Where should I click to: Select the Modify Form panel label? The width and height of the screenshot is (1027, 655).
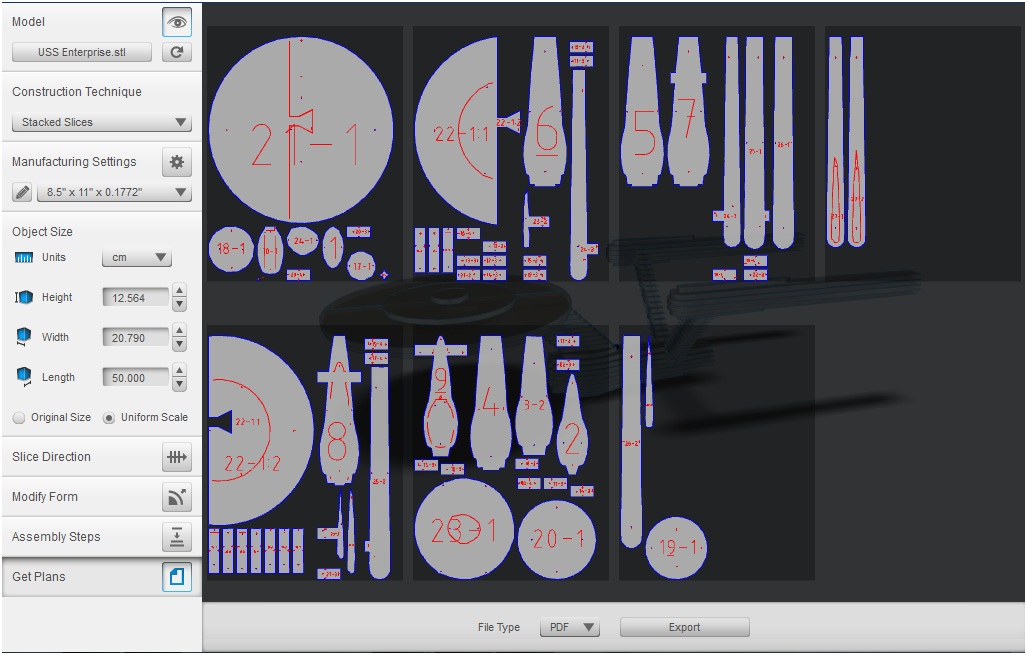(x=45, y=497)
